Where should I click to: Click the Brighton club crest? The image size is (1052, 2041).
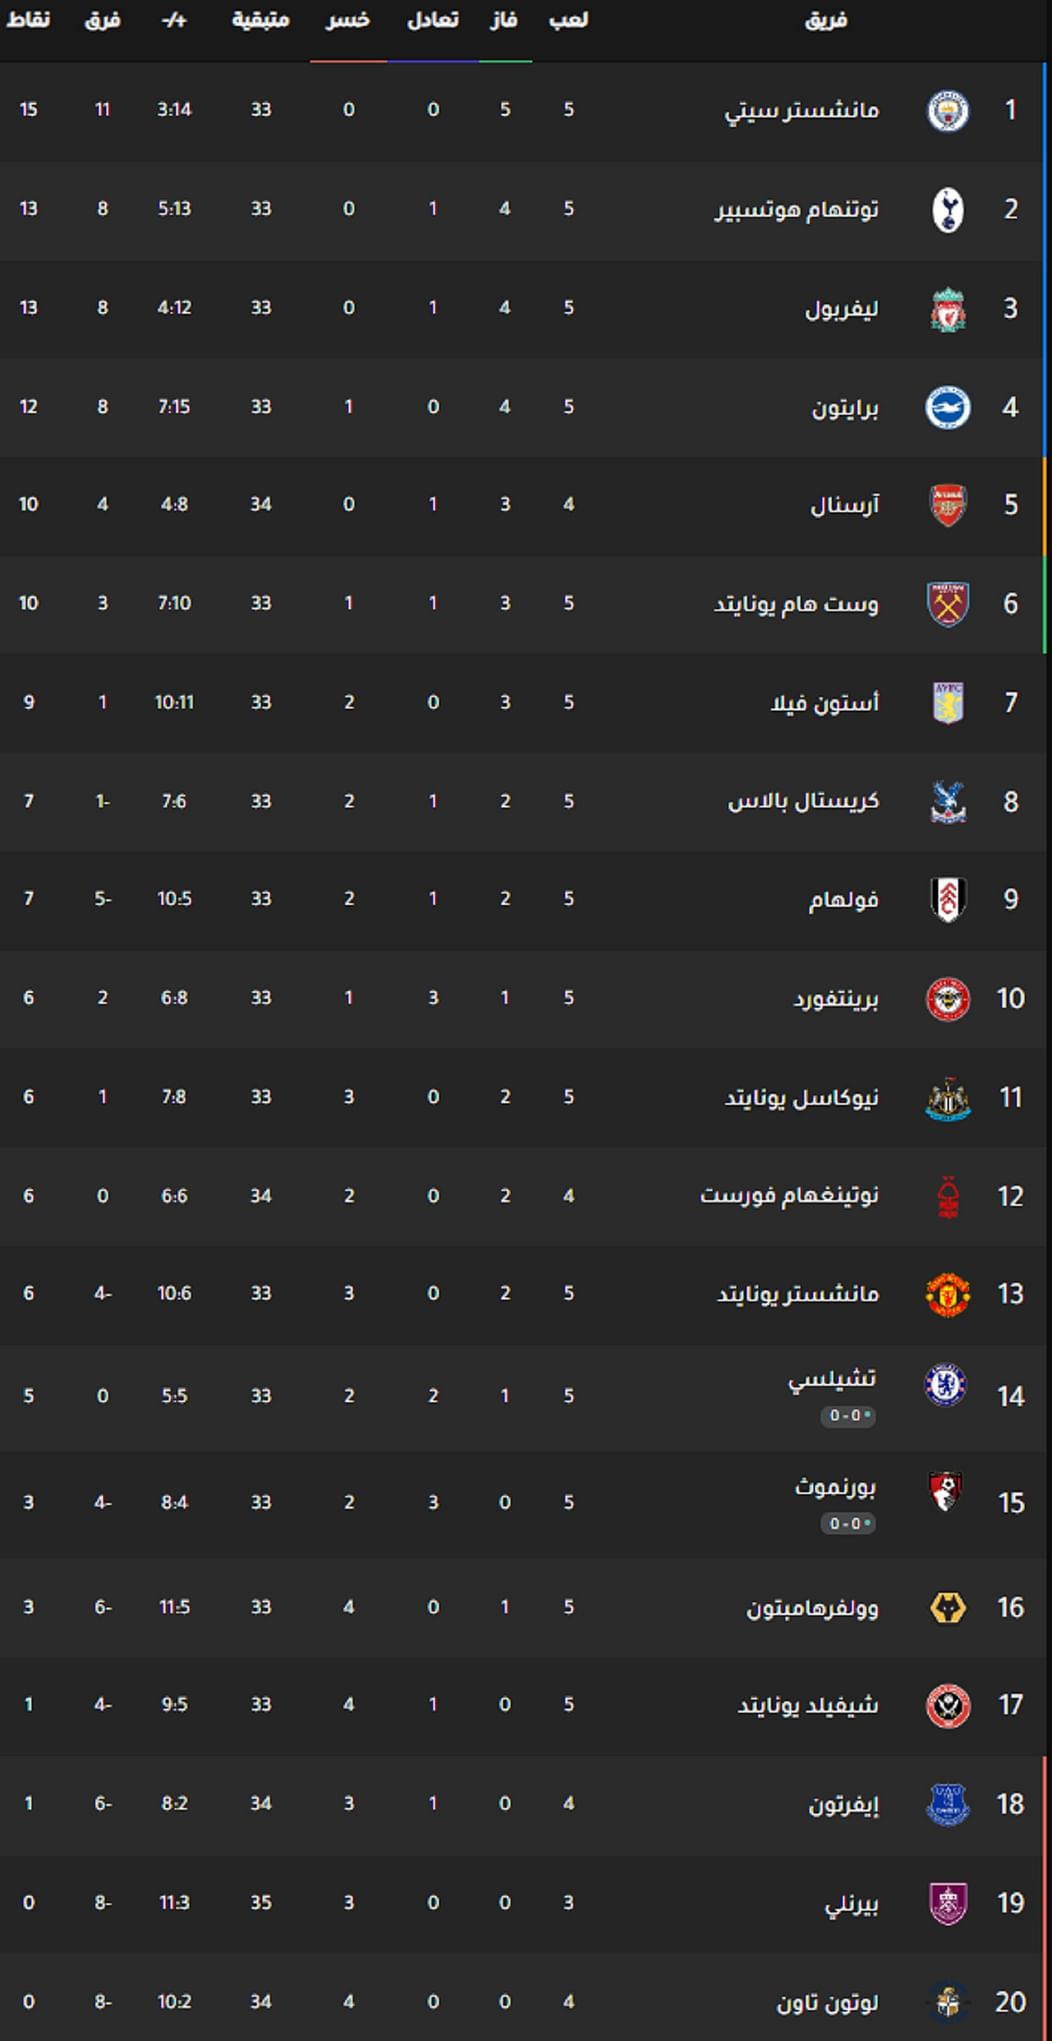pos(947,407)
